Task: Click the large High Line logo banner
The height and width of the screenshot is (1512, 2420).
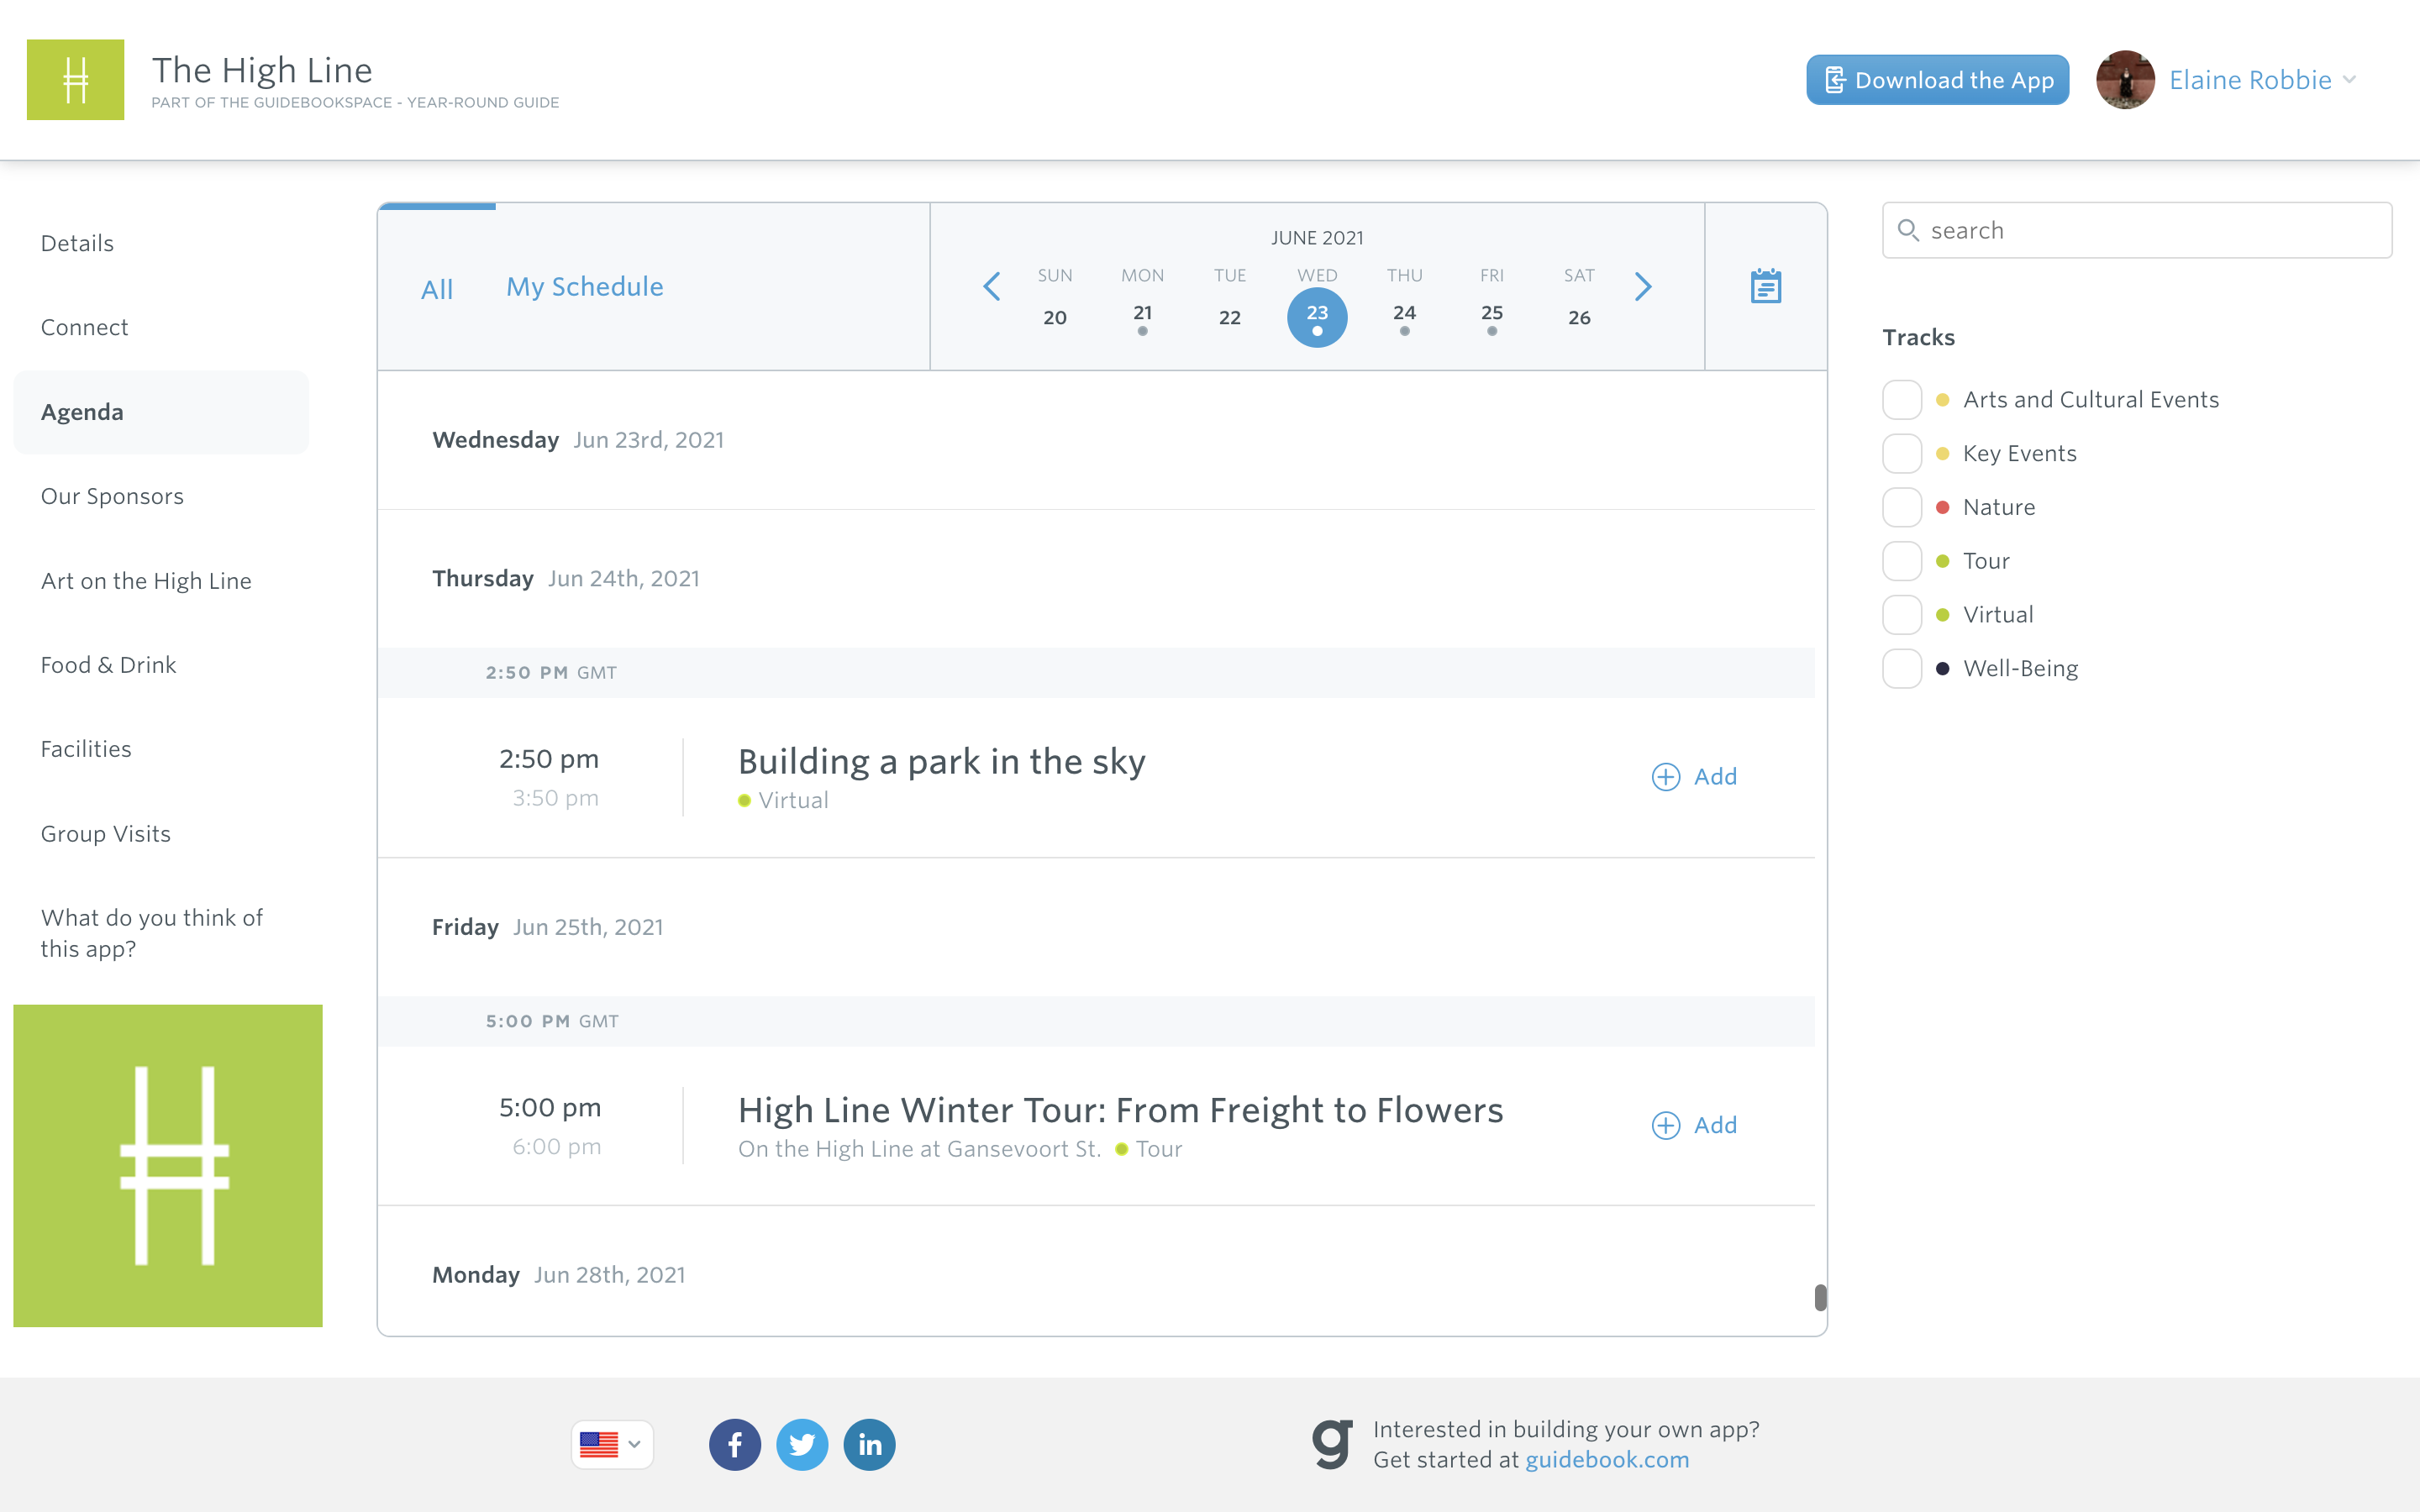Action: point(168,1165)
